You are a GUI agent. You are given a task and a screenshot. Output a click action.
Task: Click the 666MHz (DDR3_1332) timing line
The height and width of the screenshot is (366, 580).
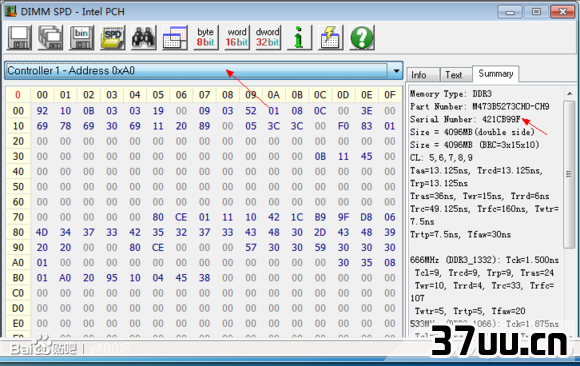(484, 260)
